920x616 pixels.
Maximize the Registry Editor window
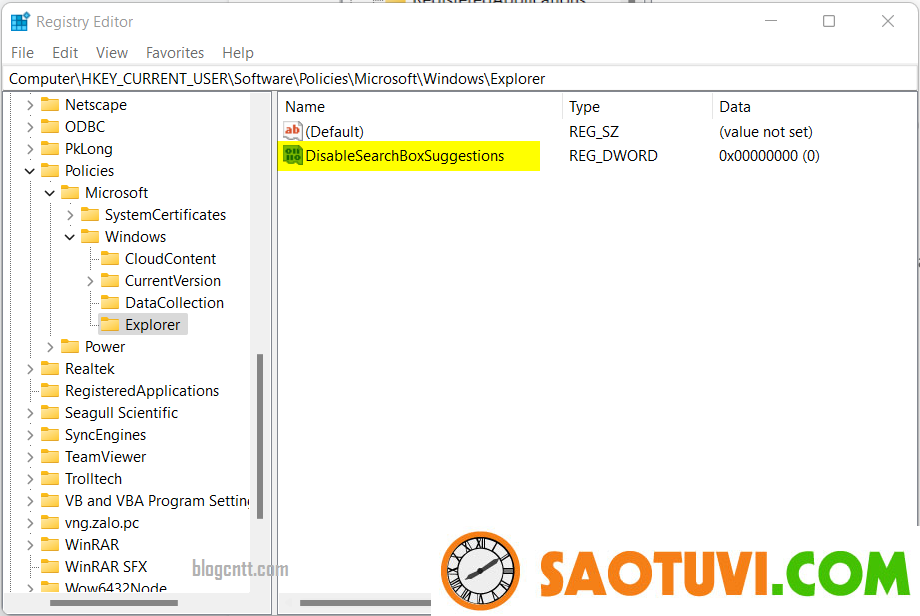click(829, 21)
